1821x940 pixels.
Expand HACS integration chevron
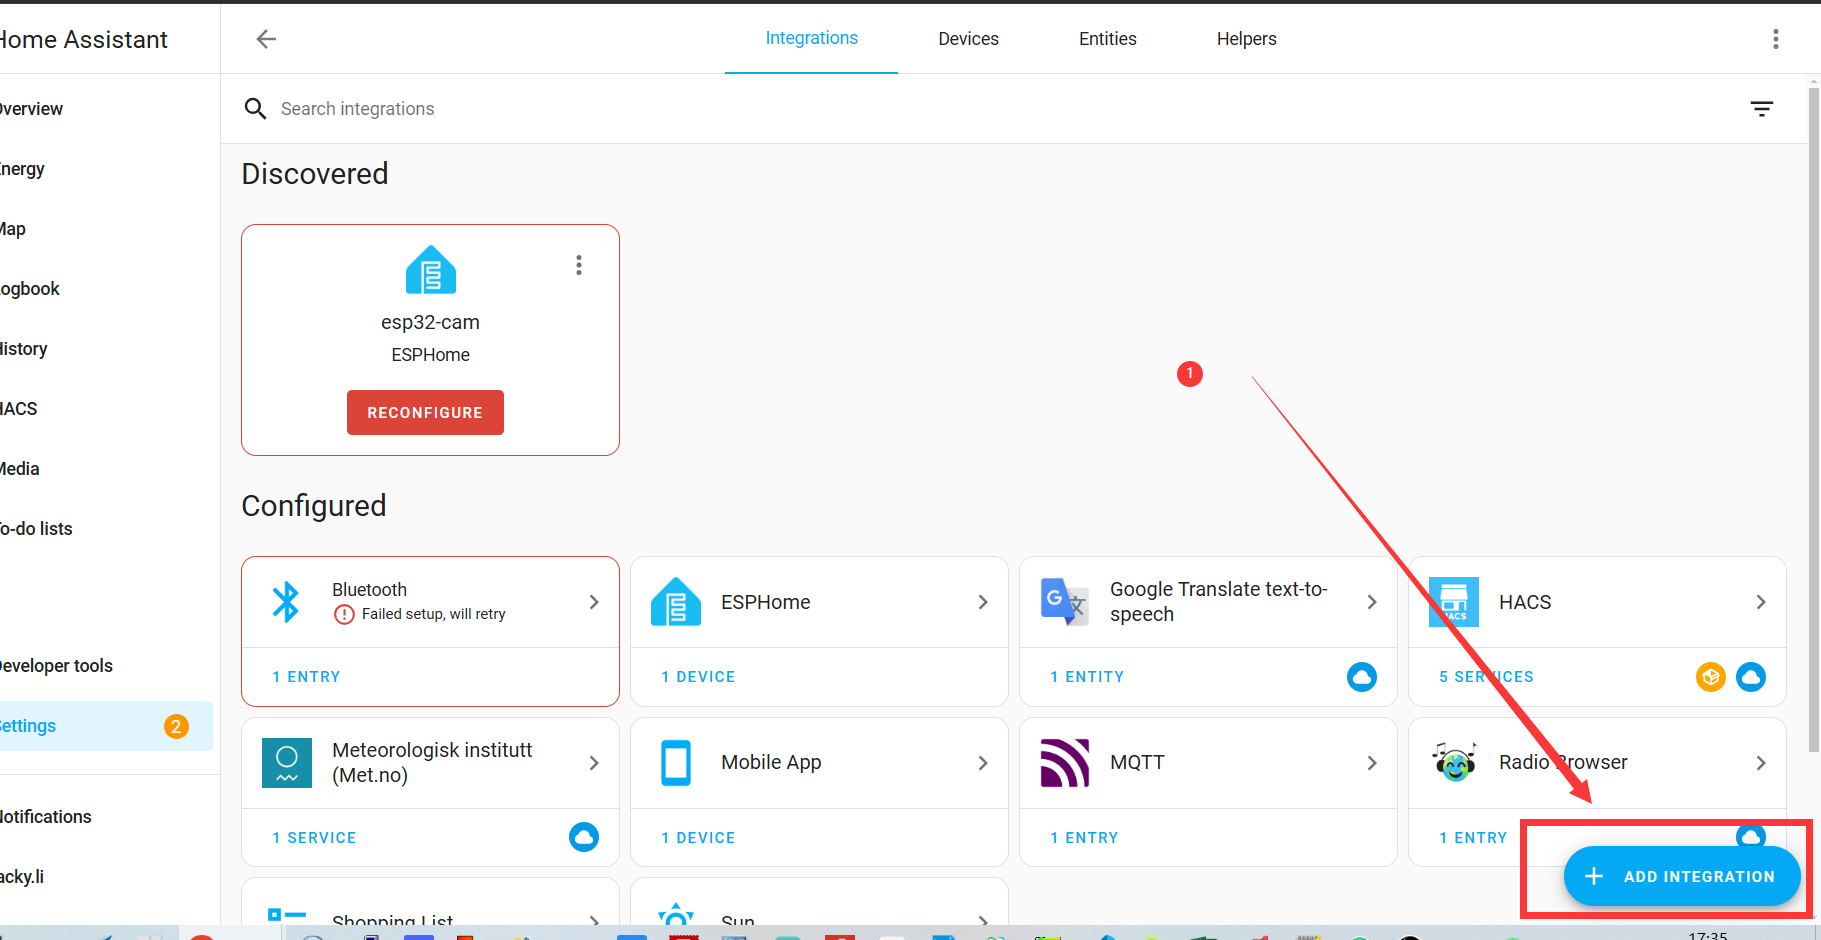(1761, 602)
